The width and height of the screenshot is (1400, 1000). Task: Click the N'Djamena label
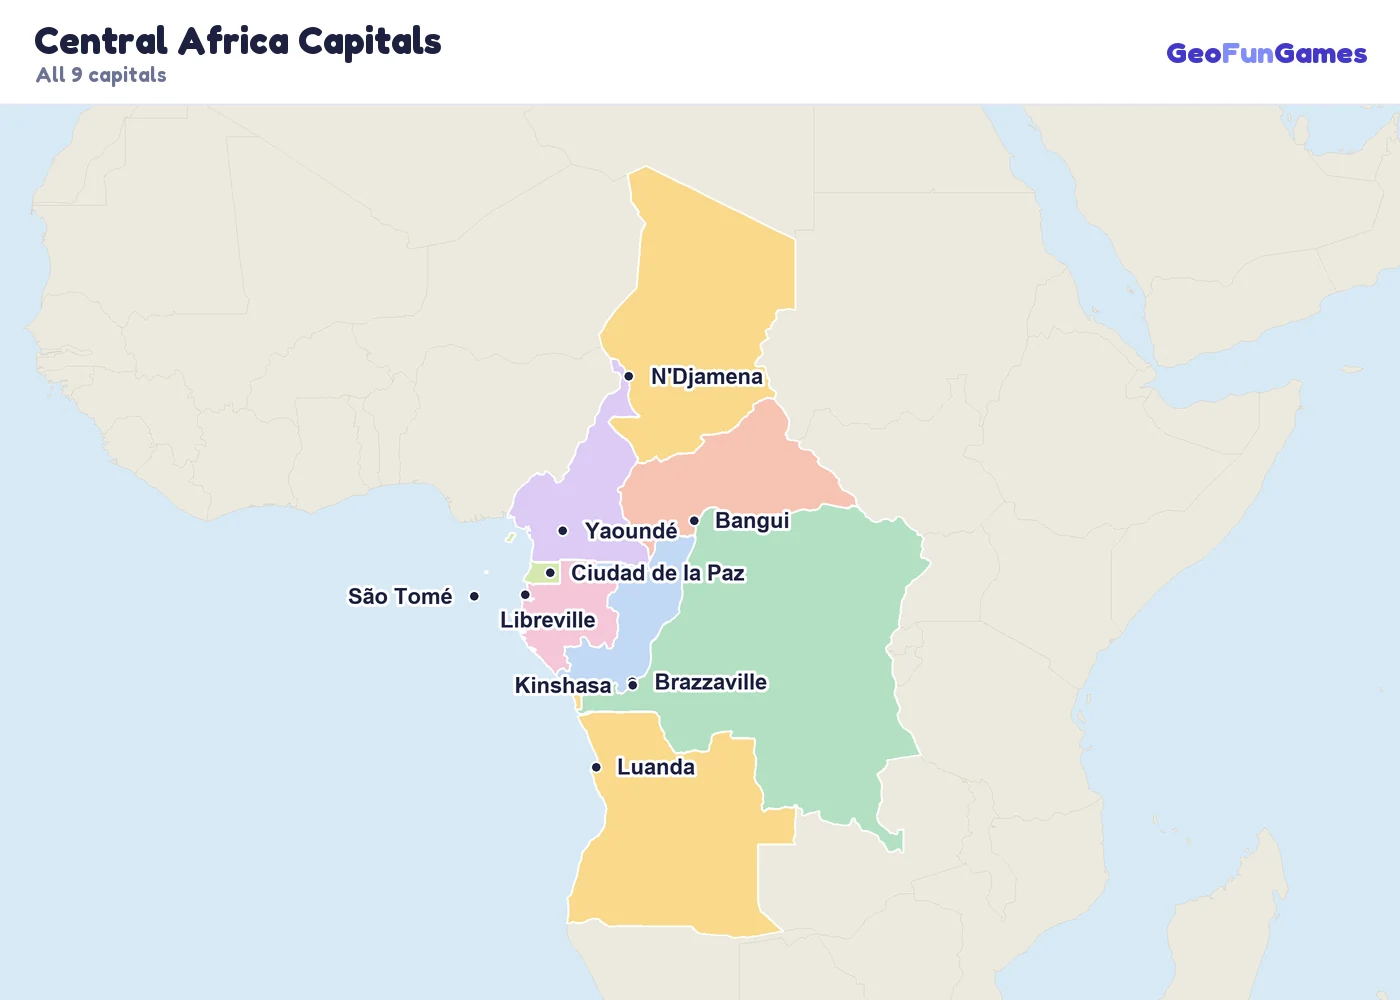(x=707, y=377)
